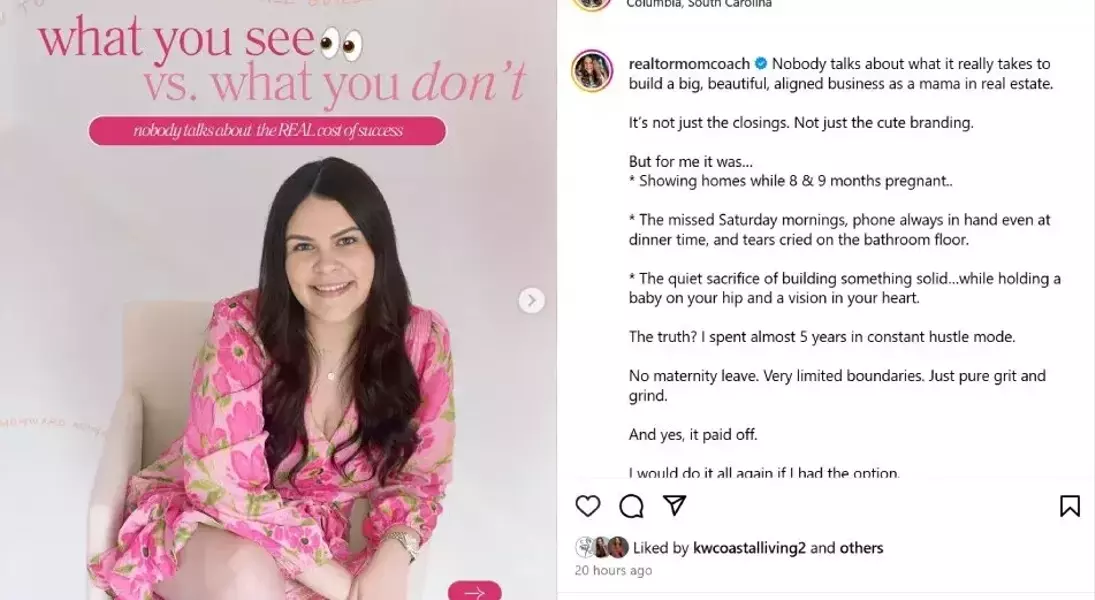This screenshot has width=1095, height=600.
Task: Open kwcoastalliving2's profile from likes
Action: (749, 548)
